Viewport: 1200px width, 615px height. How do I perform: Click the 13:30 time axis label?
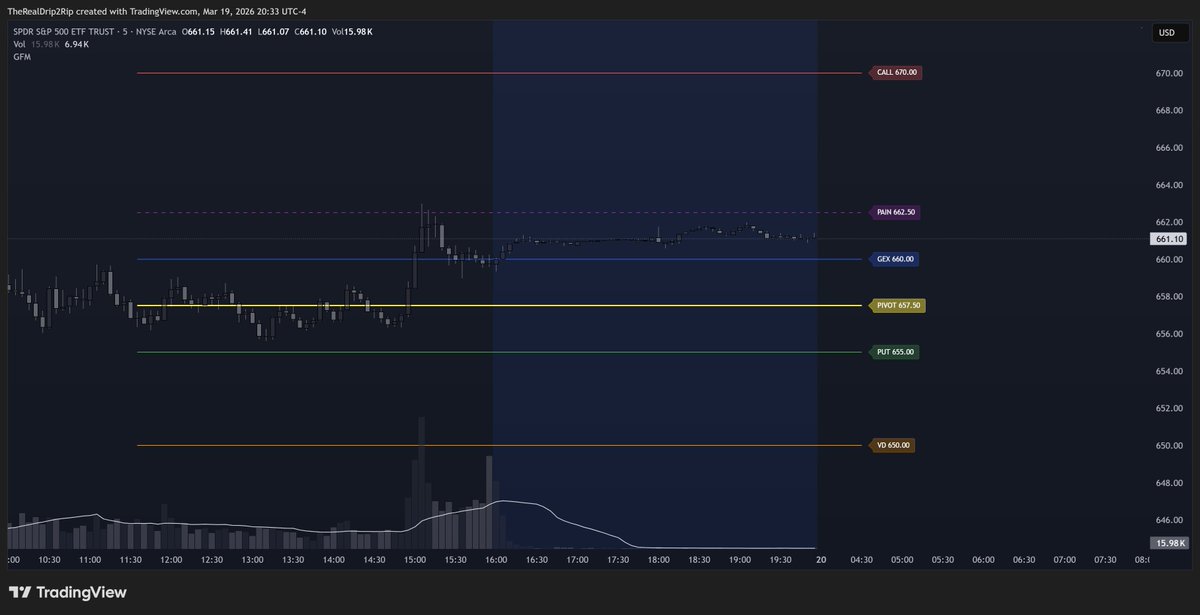pyautogui.click(x=294, y=560)
